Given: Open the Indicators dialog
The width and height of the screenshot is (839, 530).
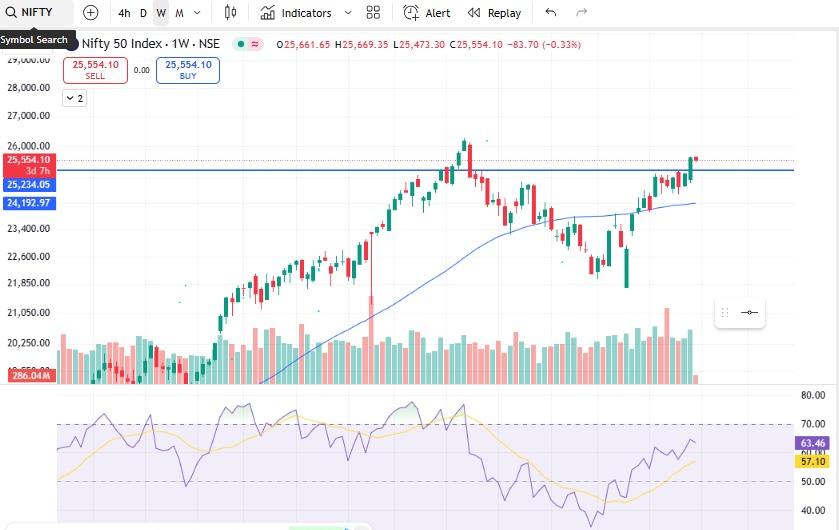Looking at the screenshot, I should 296,13.
